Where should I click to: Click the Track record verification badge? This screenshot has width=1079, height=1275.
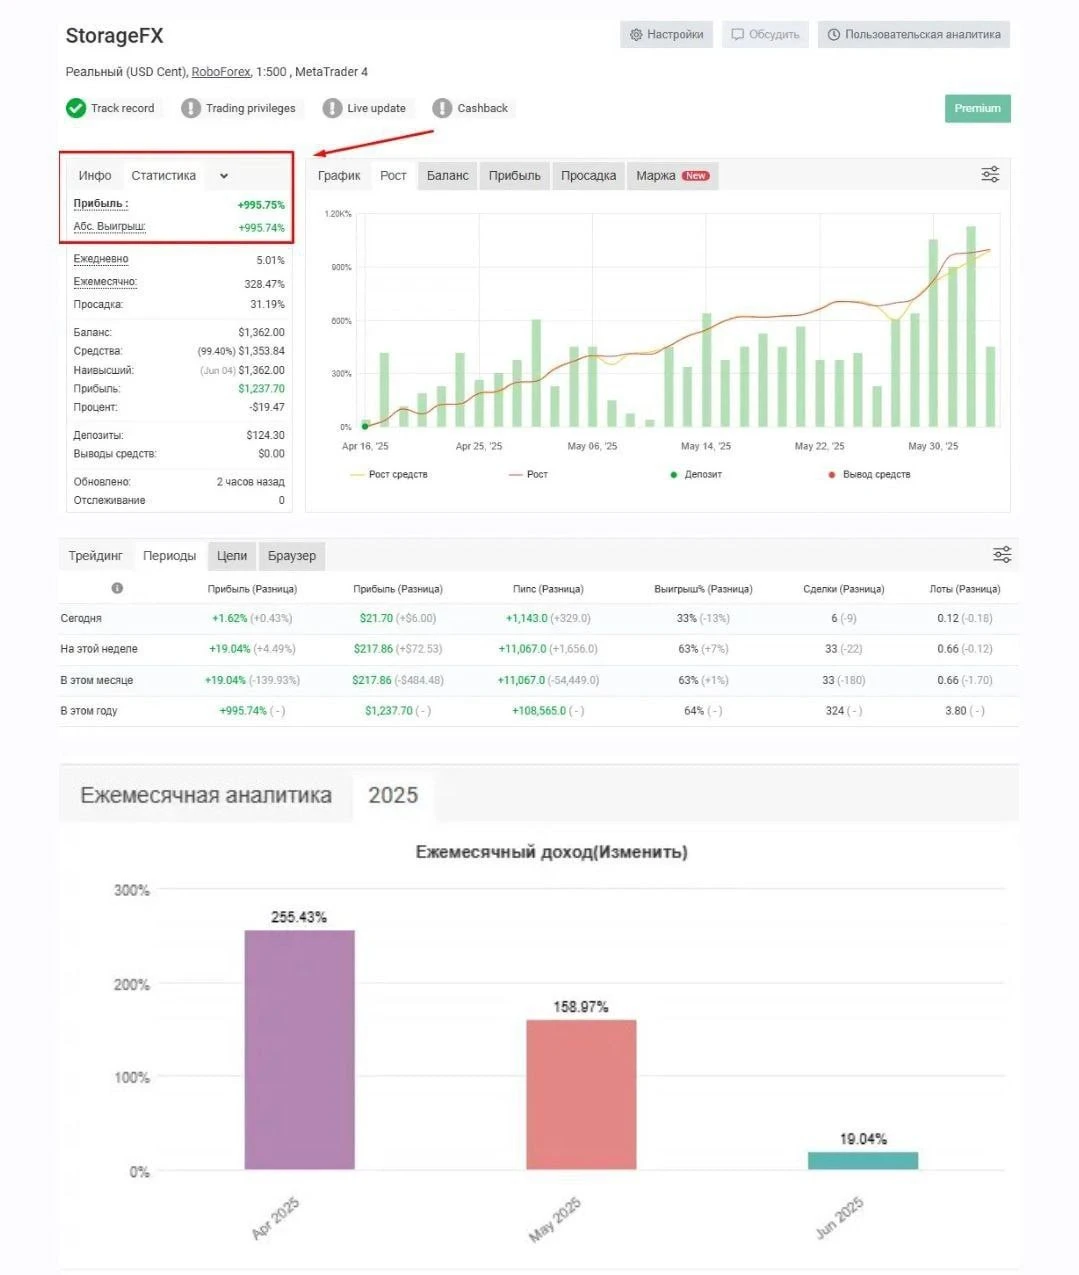click(76, 107)
